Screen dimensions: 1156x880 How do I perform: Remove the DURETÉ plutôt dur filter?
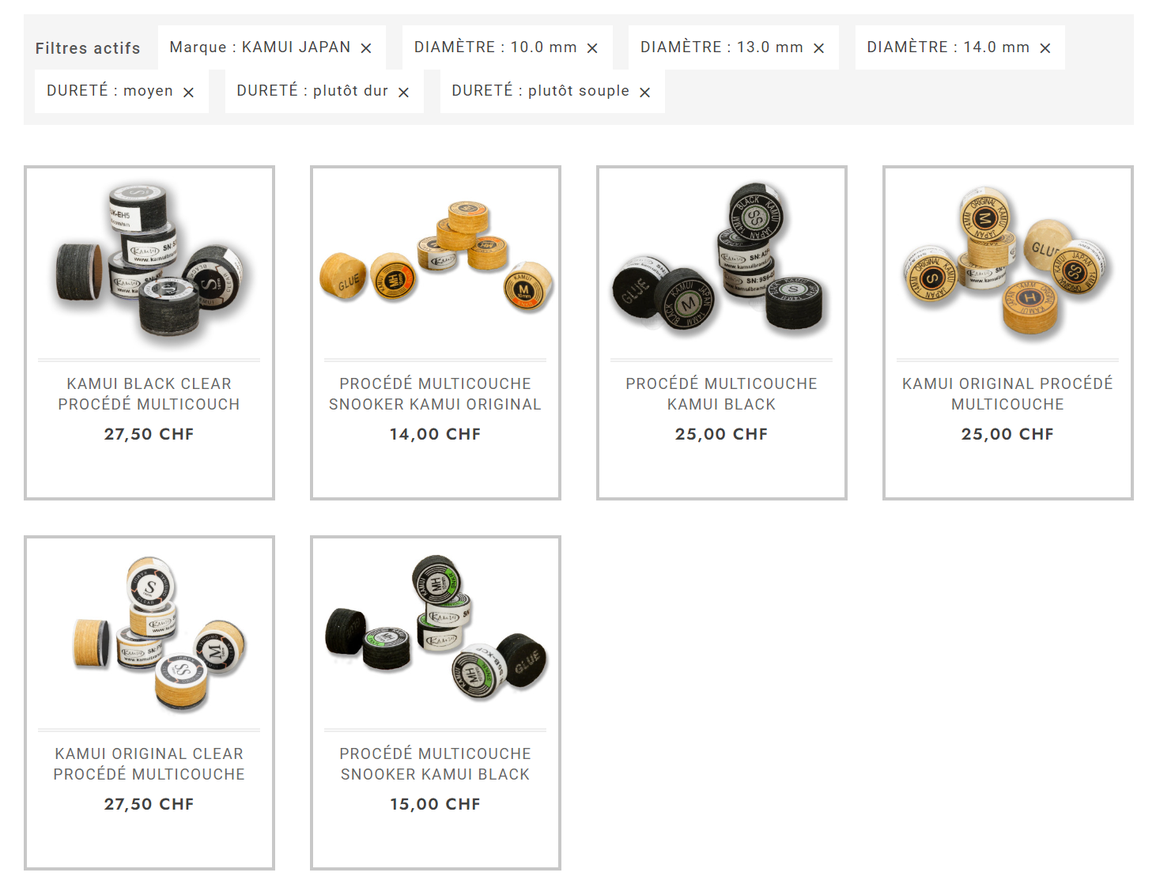click(403, 92)
